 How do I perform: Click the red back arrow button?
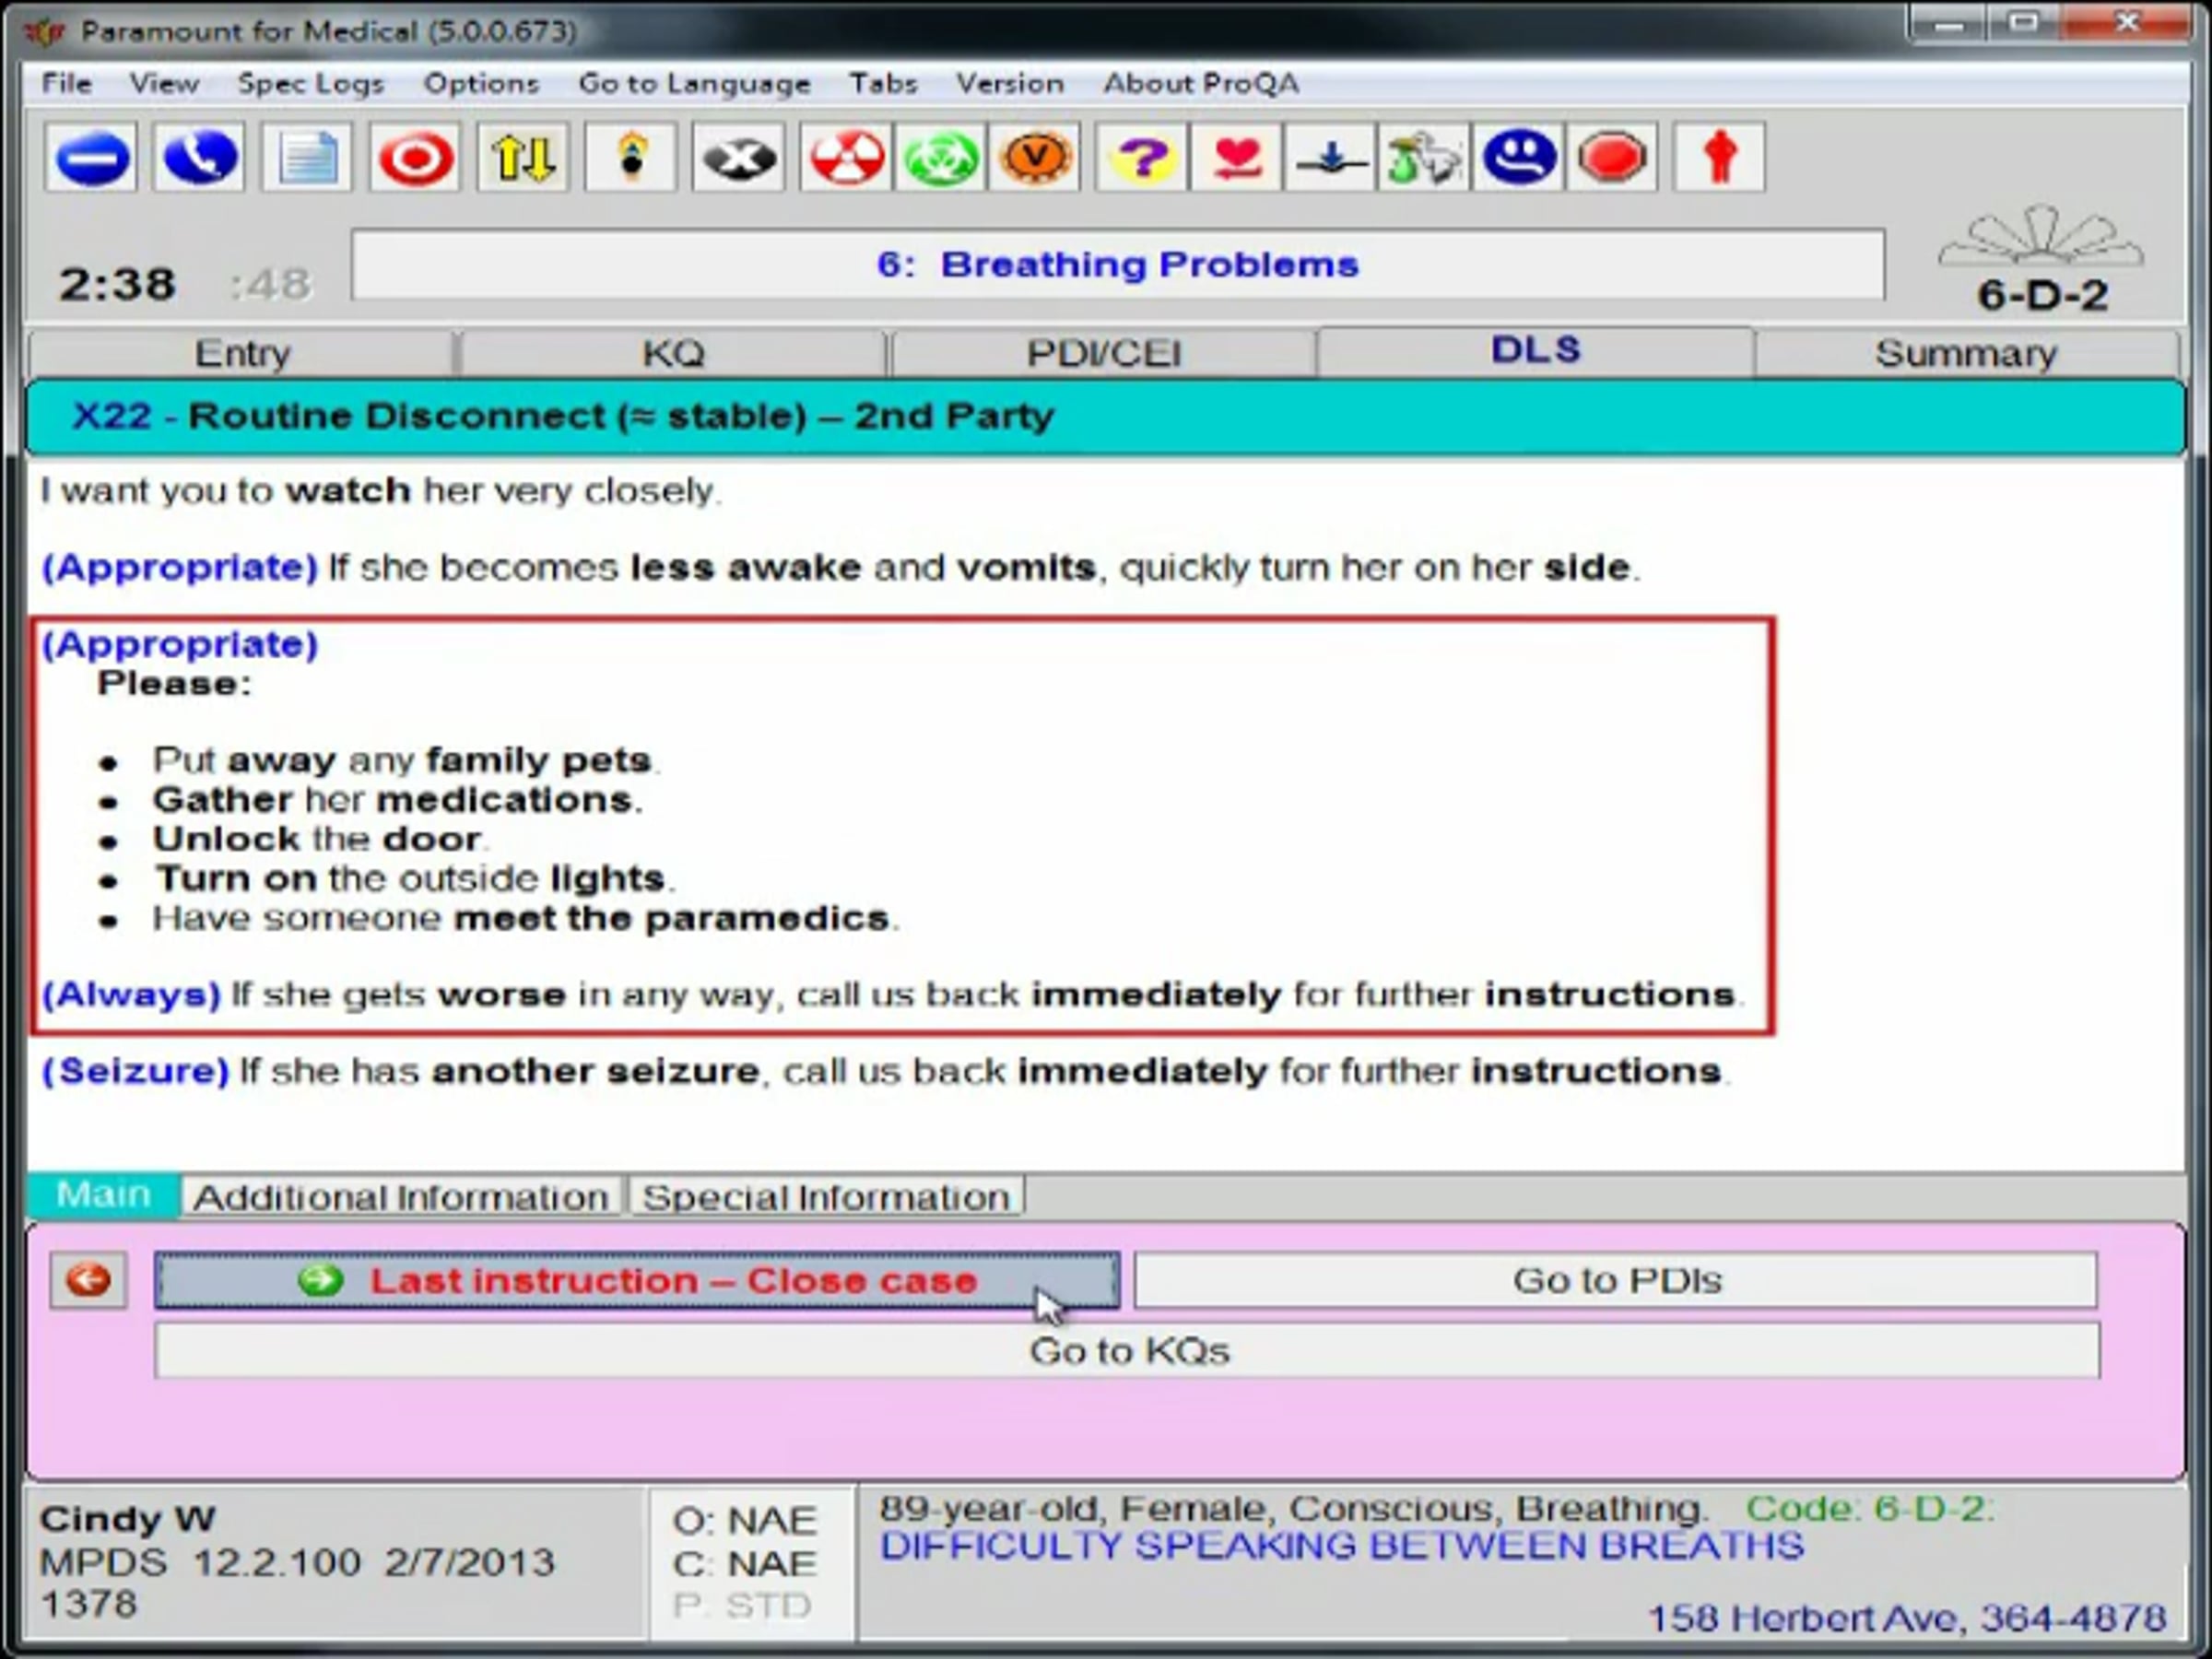coord(89,1280)
